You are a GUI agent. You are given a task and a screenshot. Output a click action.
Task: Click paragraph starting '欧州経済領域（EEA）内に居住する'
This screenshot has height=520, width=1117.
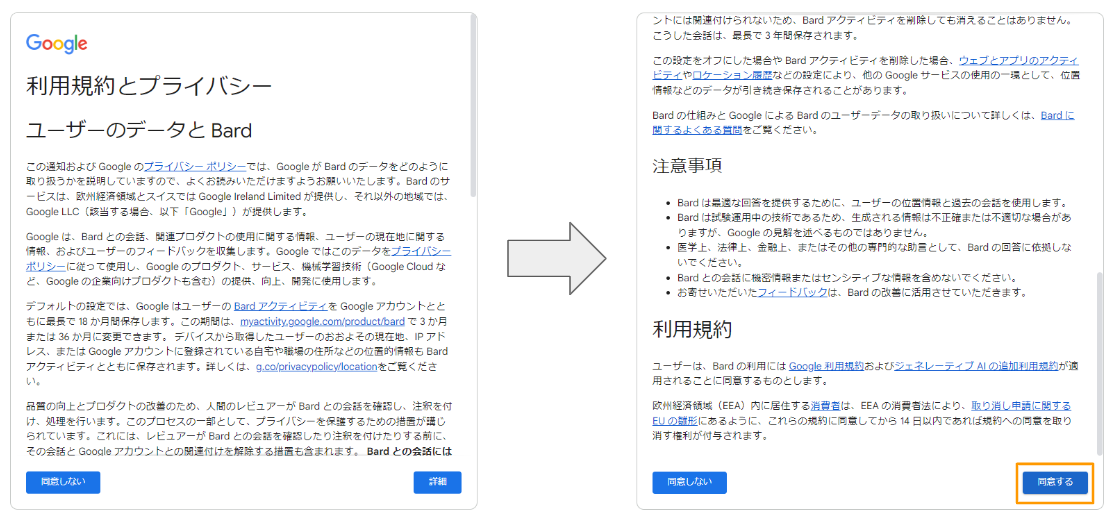(x=864, y=421)
